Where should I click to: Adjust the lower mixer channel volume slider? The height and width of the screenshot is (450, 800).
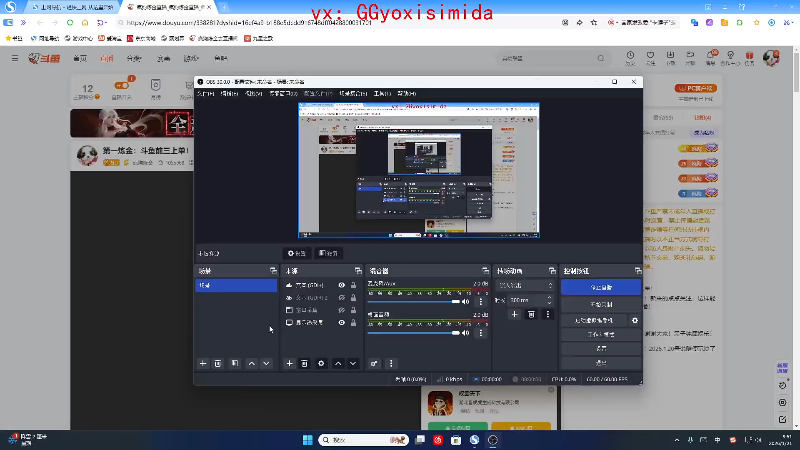point(413,333)
